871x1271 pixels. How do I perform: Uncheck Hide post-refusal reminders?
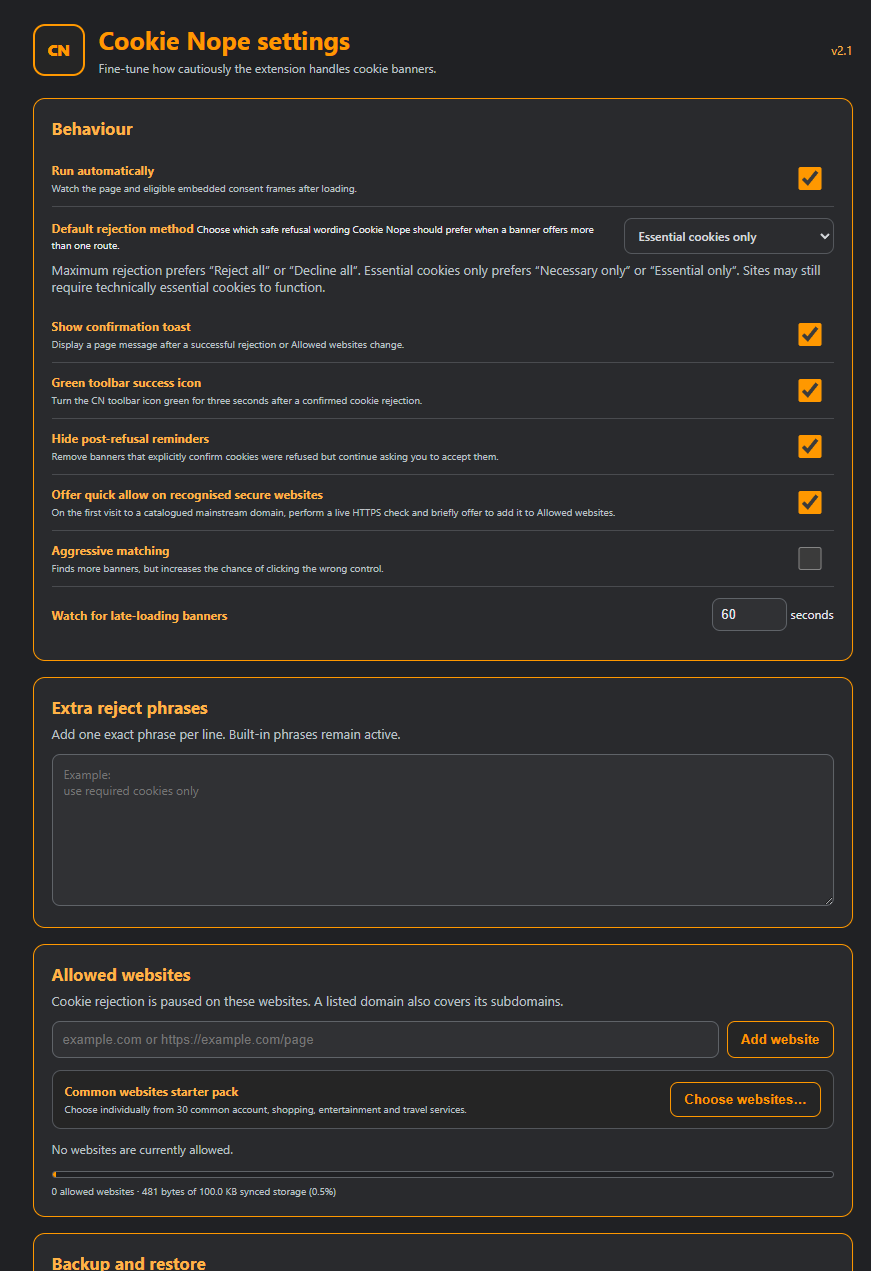click(810, 446)
